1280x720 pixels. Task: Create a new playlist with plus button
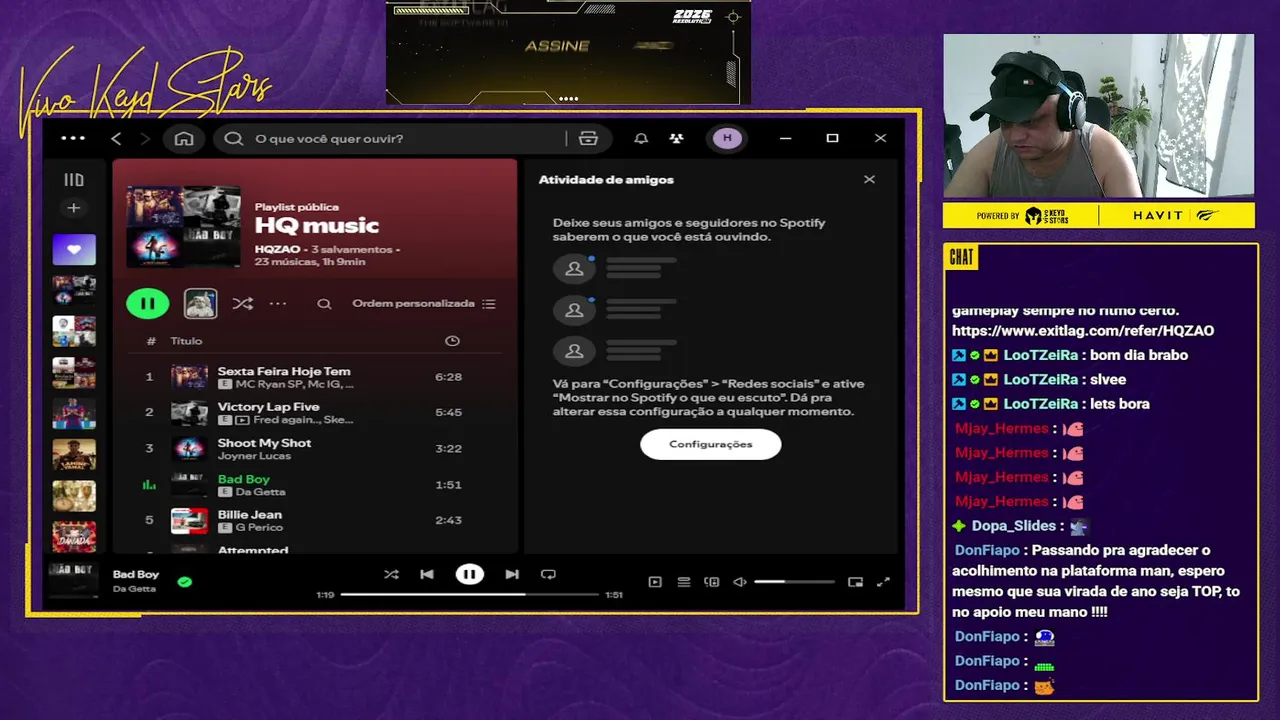pyautogui.click(x=73, y=208)
